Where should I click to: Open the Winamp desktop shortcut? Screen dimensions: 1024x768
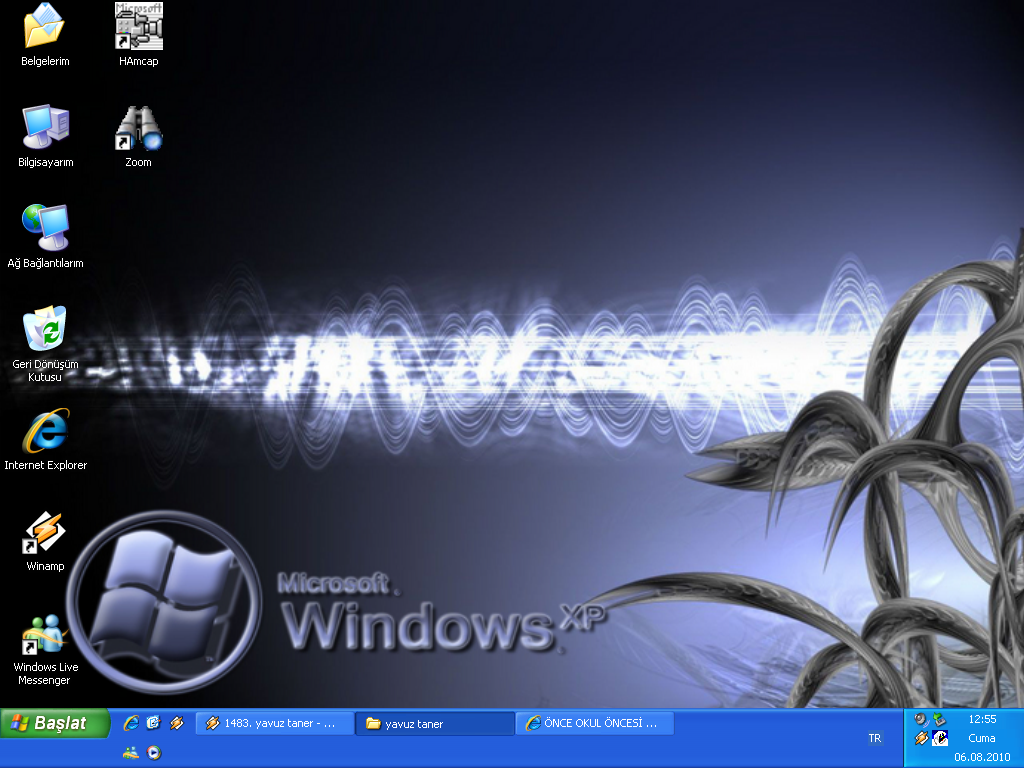click(x=45, y=532)
